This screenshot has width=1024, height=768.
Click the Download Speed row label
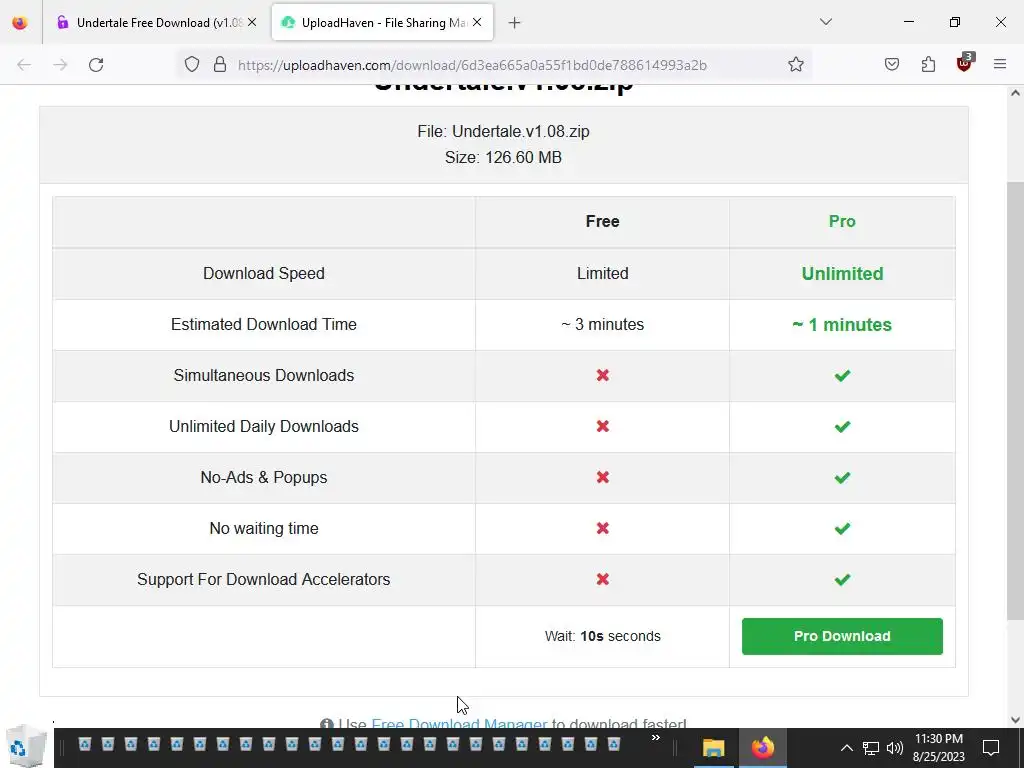click(x=264, y=274)
